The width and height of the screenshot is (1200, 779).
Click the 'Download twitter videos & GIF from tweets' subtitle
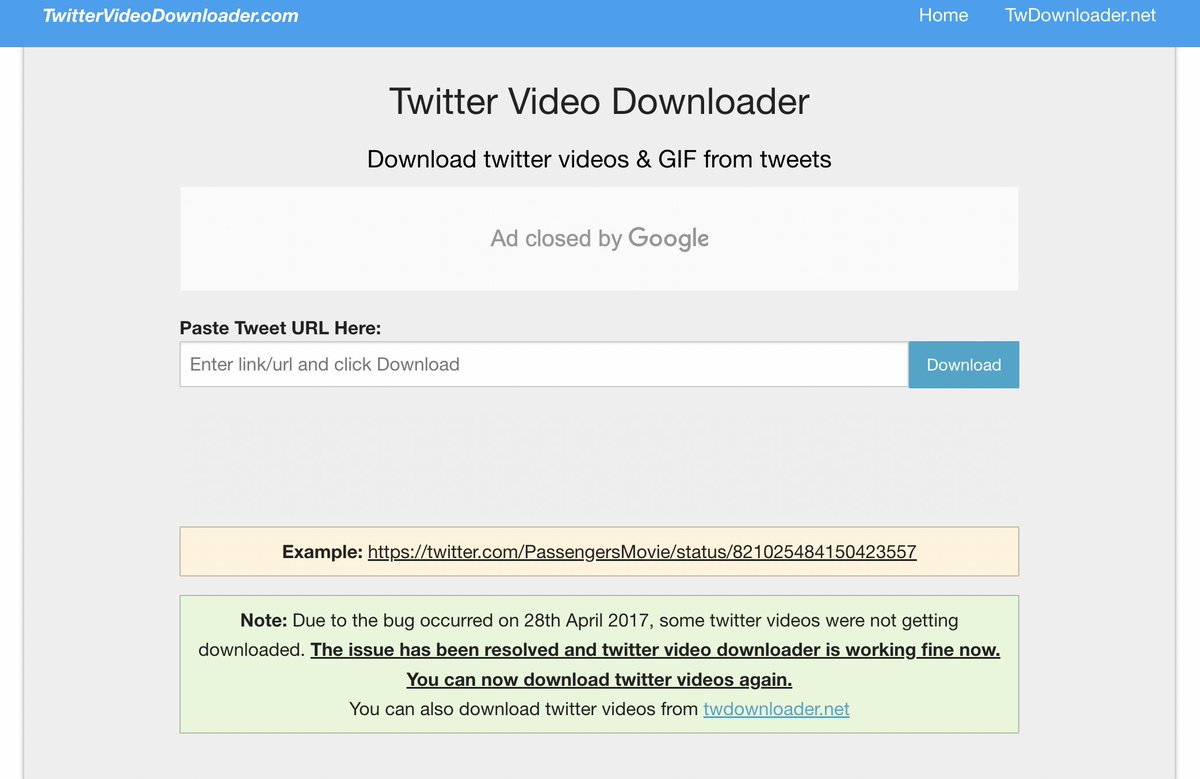pyautogui.click(x=599, y=159)
